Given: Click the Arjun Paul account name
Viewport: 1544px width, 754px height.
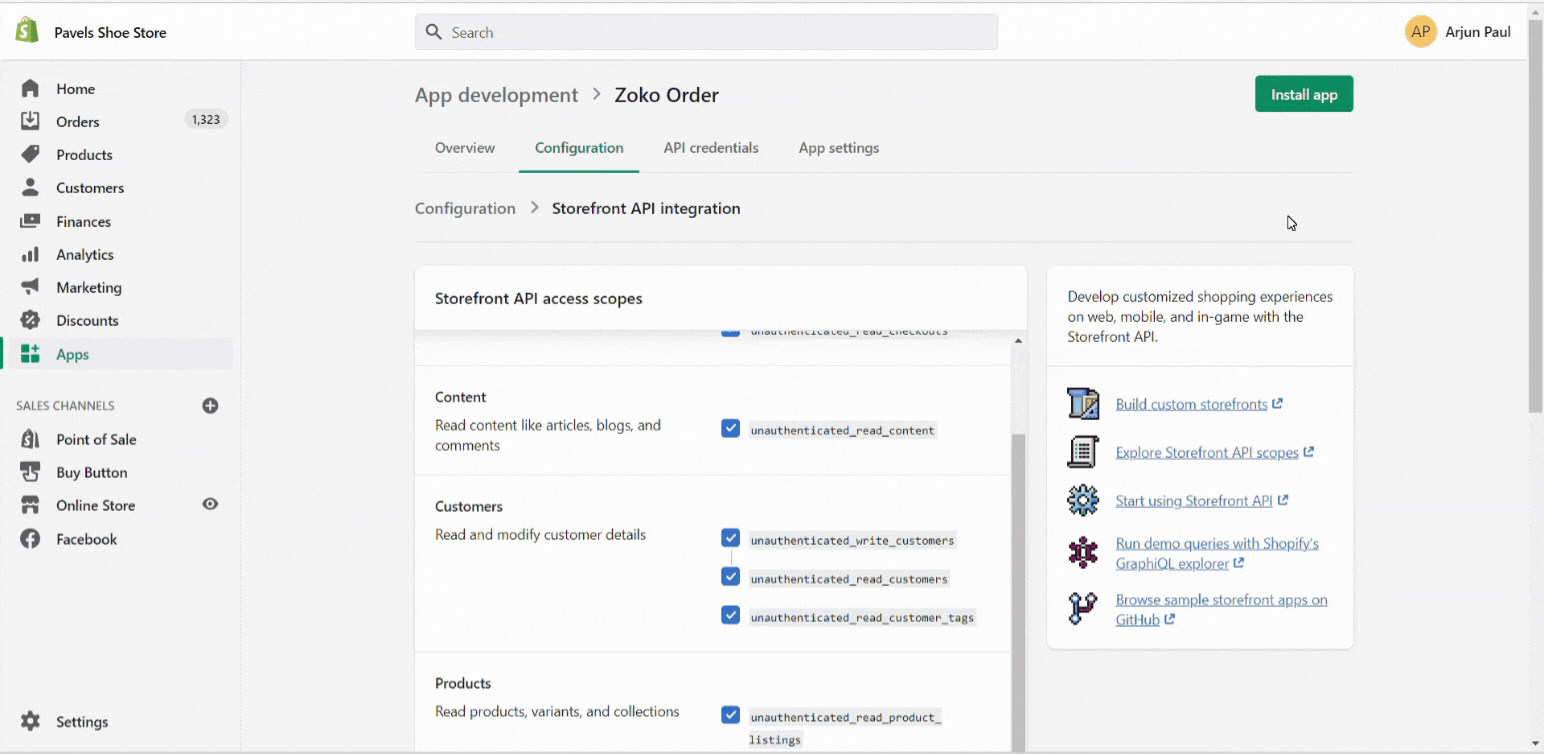Looking at the screenshot, I should 1478,32.
